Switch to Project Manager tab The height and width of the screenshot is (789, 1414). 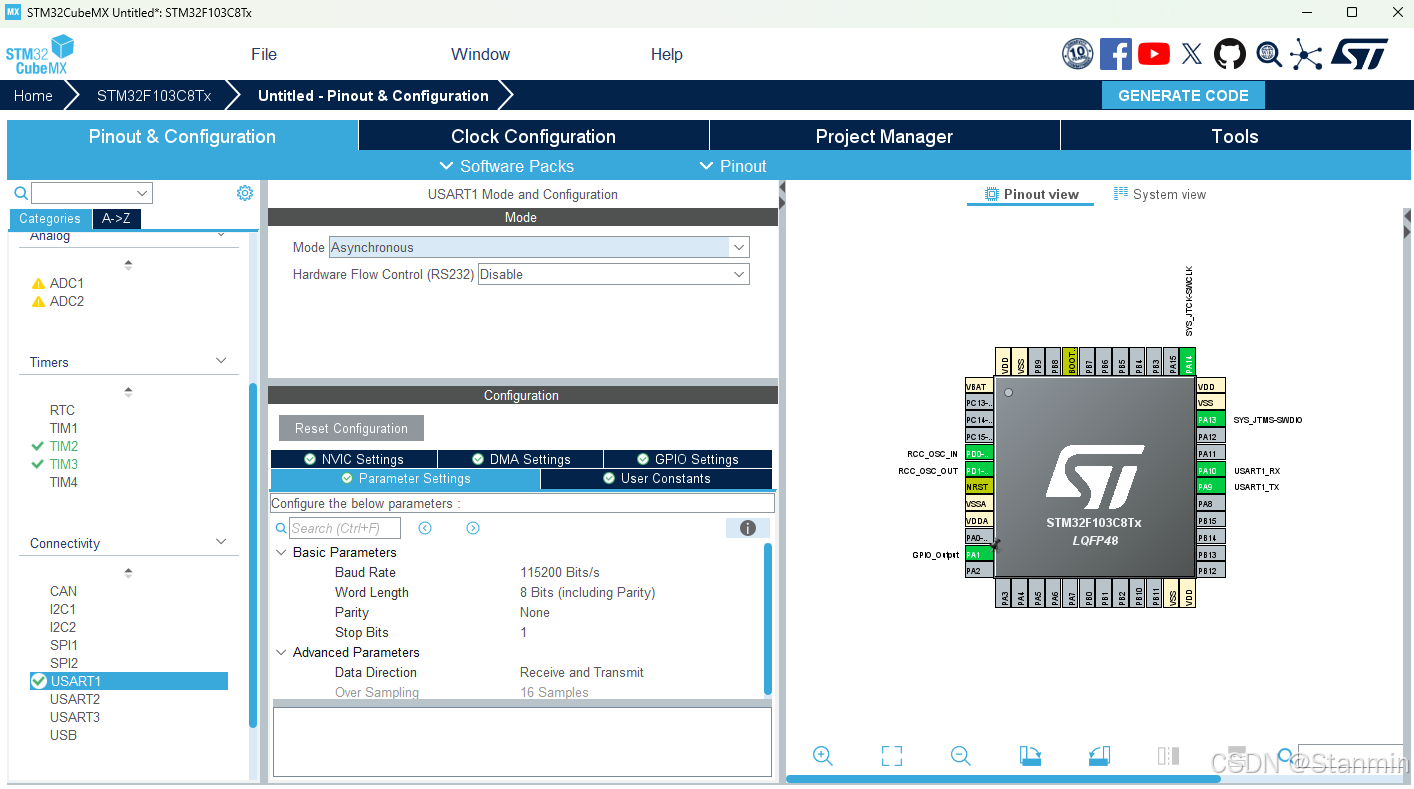point(884,136)
